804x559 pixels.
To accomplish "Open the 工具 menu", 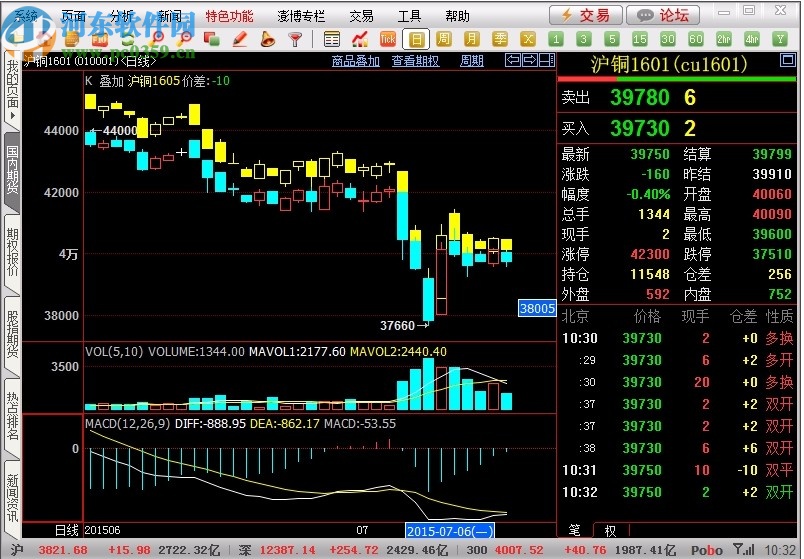I will click(x=409, y=16).
